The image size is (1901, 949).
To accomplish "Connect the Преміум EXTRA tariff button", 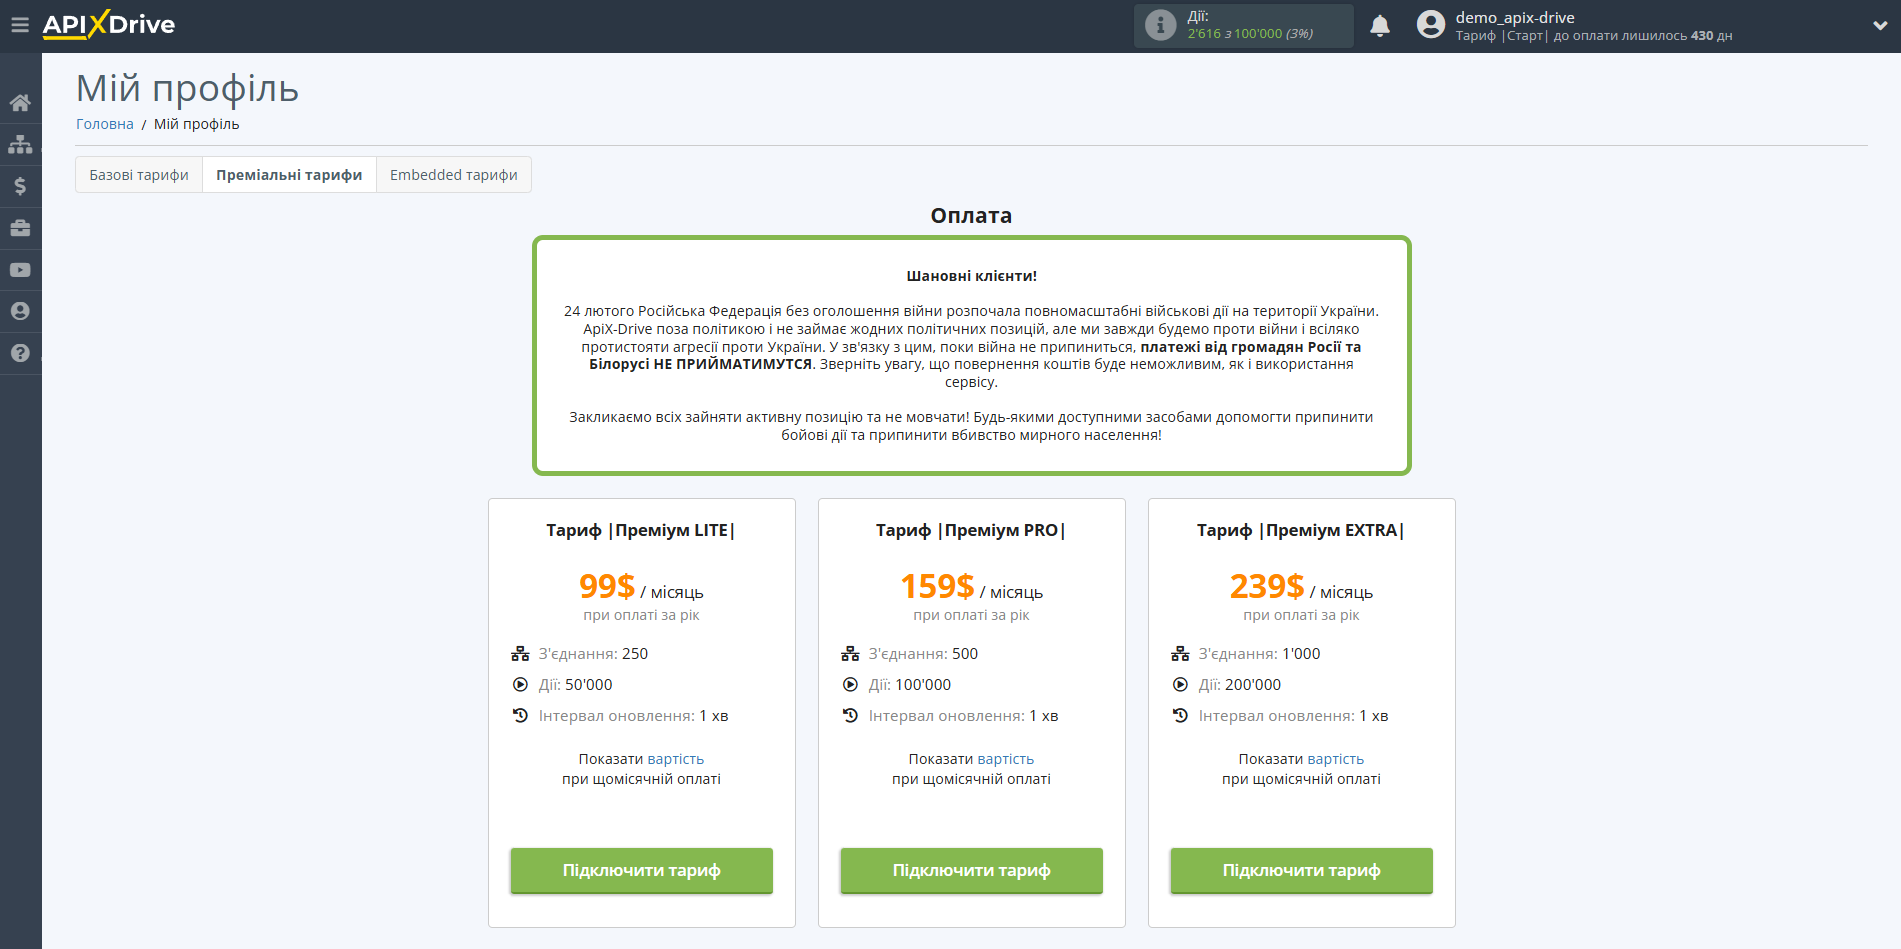I will tap(1302, 870).
